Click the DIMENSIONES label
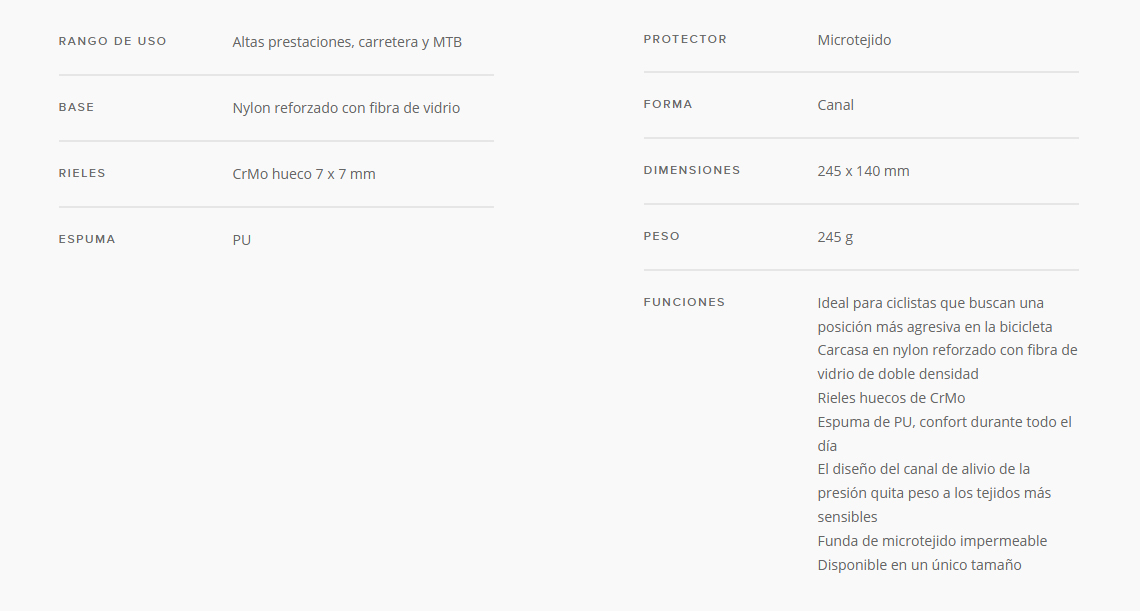1140x611 pixels. tap(691, 170)
